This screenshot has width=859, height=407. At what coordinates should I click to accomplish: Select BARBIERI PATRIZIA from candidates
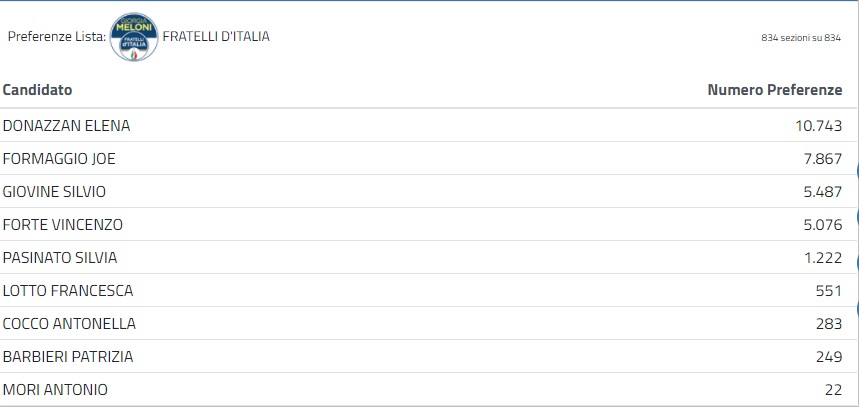pos(68,357)
